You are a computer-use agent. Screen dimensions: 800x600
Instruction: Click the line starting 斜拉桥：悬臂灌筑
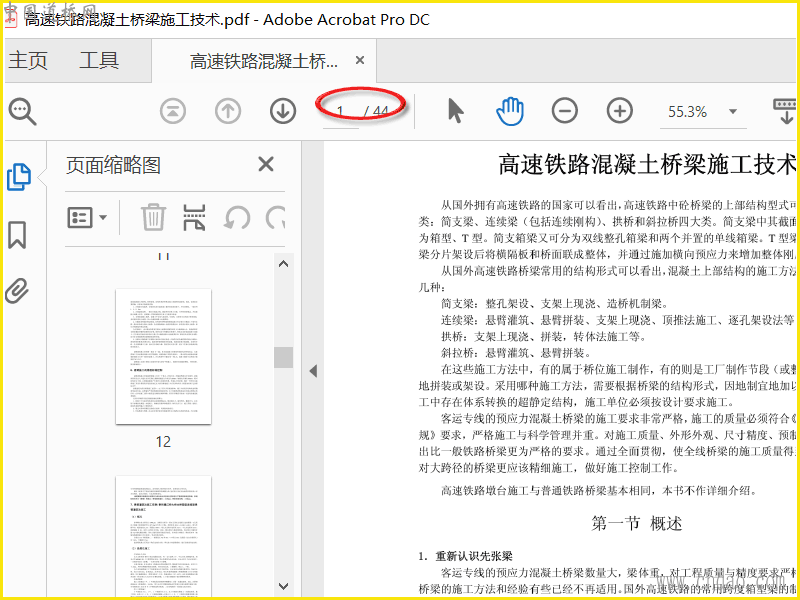516,354
